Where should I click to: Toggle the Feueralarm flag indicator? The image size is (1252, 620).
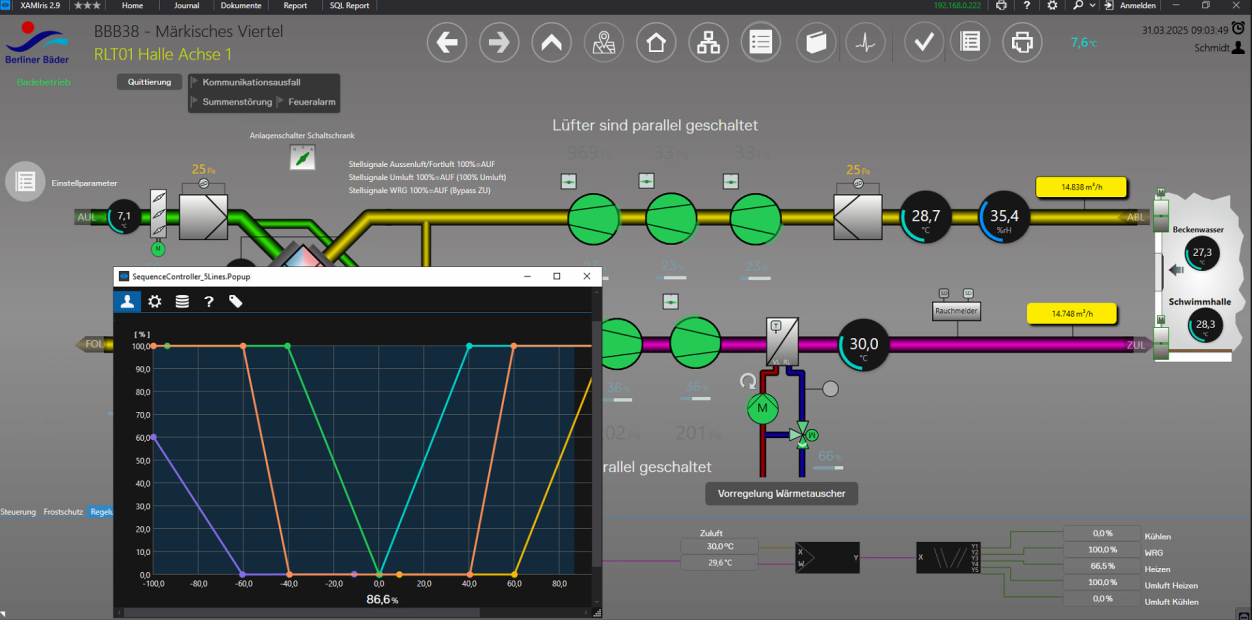click(x=281, y=102)
